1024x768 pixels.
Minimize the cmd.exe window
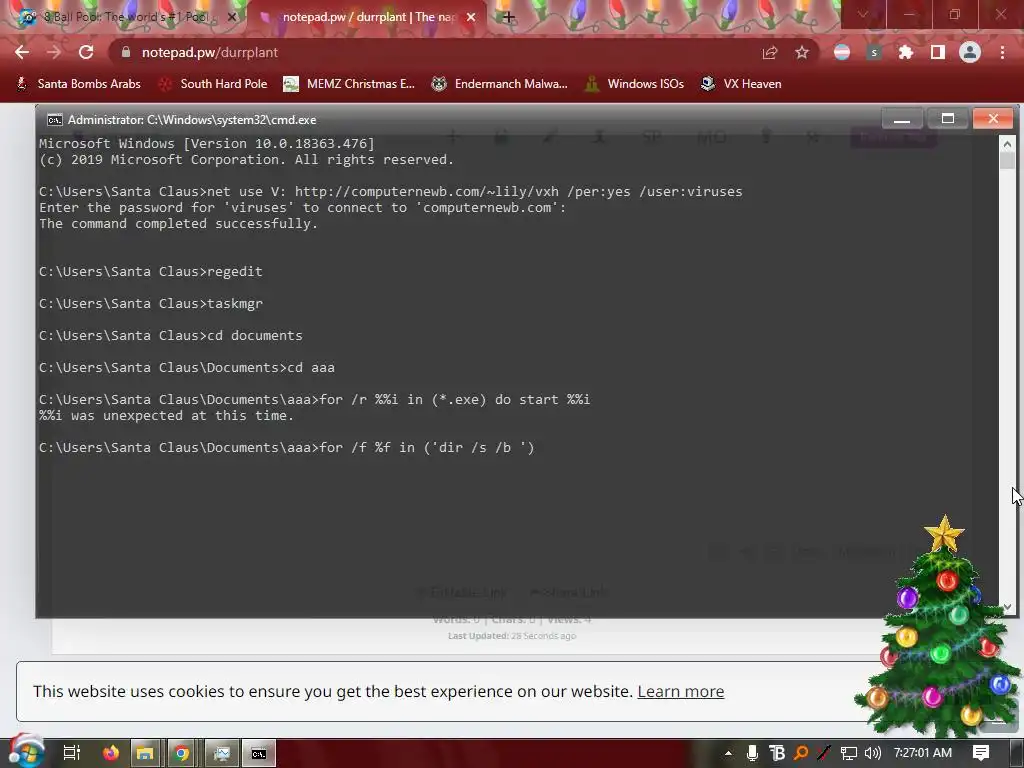tap(902, 119)
